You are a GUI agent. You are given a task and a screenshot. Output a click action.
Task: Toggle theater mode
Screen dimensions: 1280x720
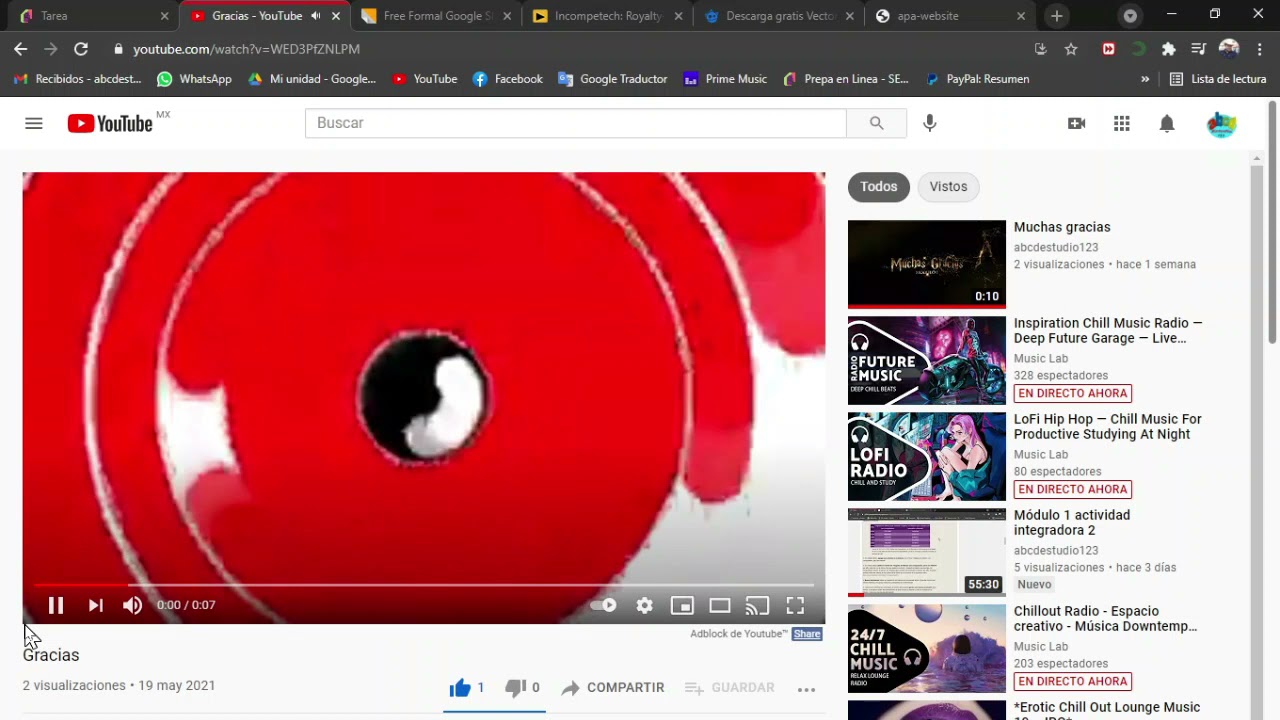pyautogui.click(x=720, y=605)
